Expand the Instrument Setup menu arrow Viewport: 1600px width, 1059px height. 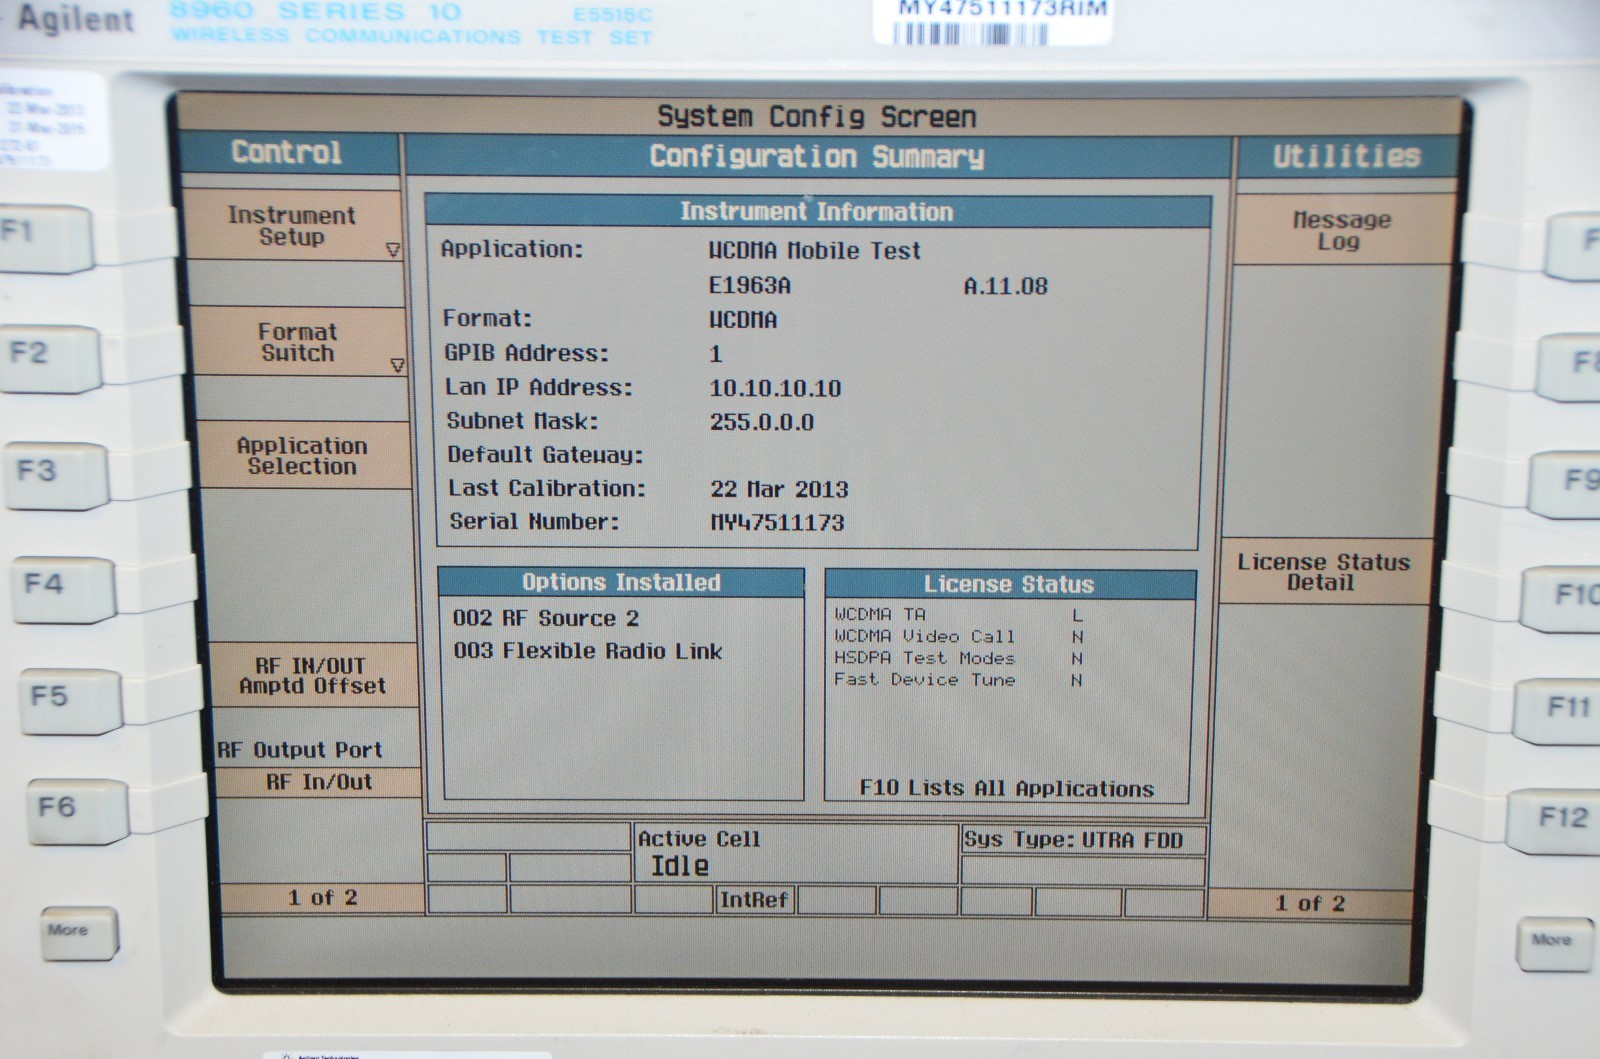(x=392, y=250)
